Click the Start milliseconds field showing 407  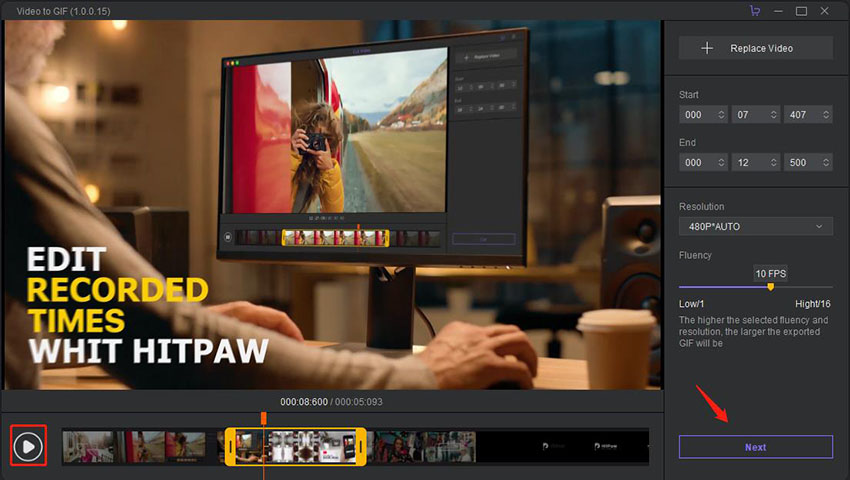(x=808, y=114)
